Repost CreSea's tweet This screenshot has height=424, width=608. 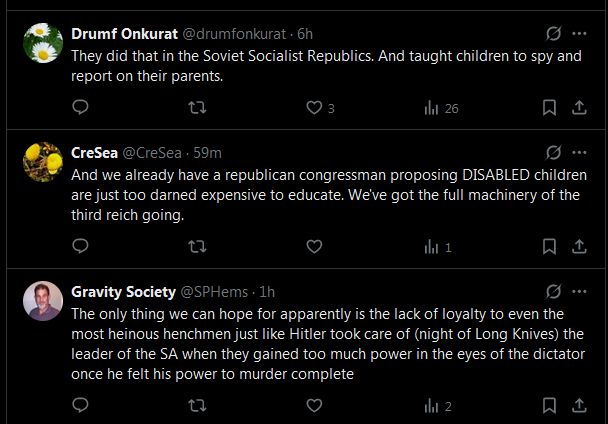click(198, 247)
